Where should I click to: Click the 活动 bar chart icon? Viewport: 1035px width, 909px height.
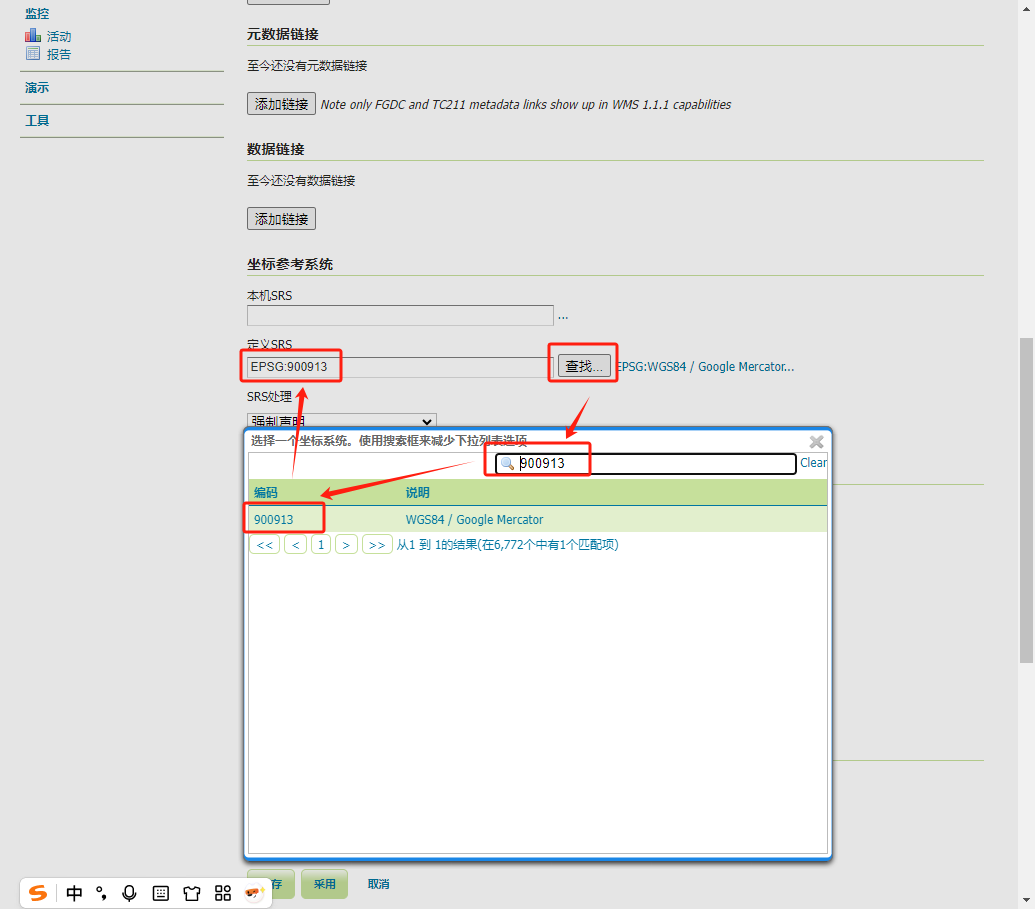(x=33, y=35)
